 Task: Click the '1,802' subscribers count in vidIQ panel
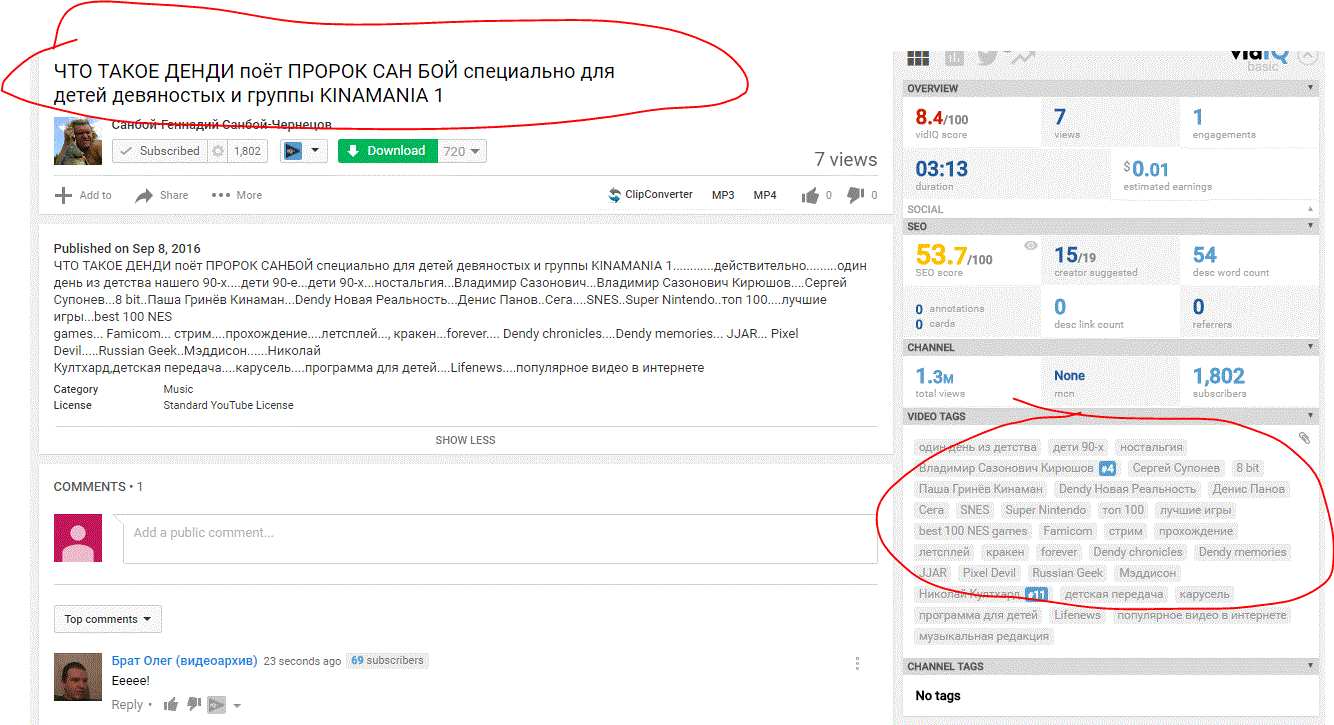(1219, 376)
